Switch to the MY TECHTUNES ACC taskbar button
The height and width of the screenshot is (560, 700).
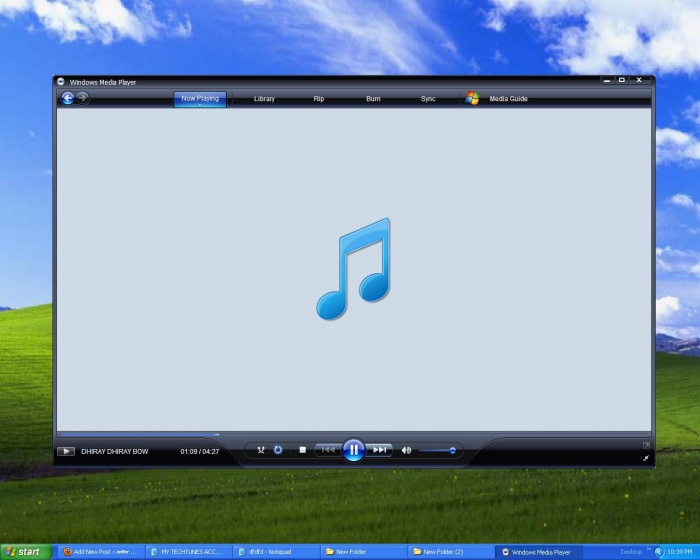point(189,552)
